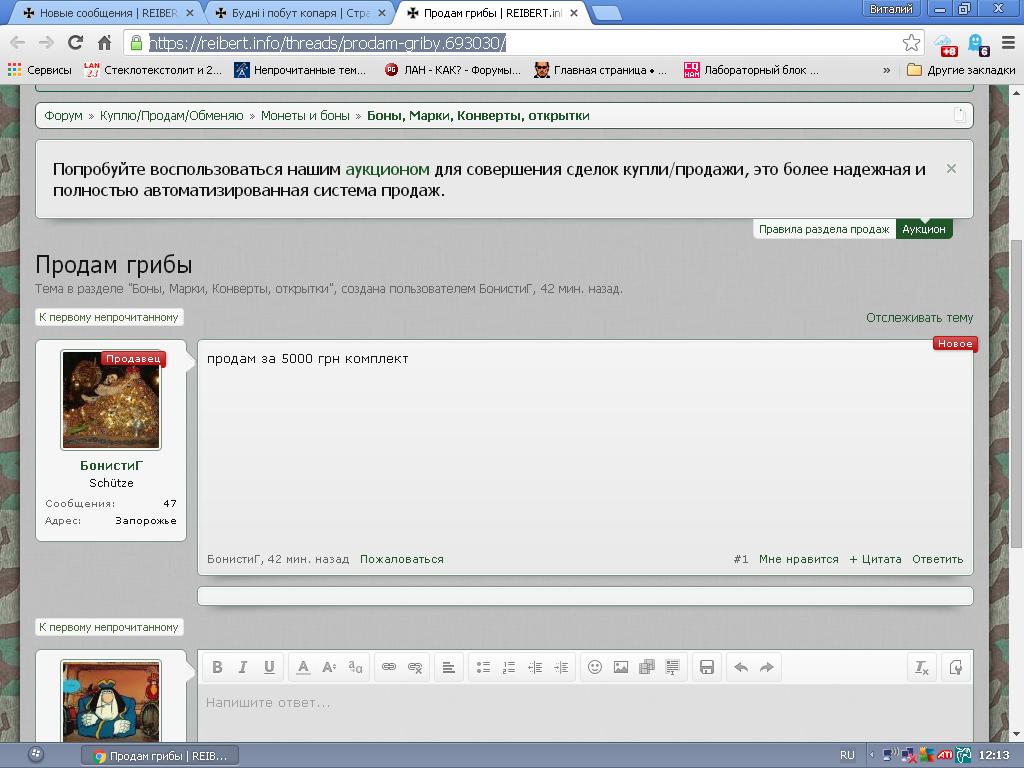Insert an unordered bullet list

click(483, 667)
